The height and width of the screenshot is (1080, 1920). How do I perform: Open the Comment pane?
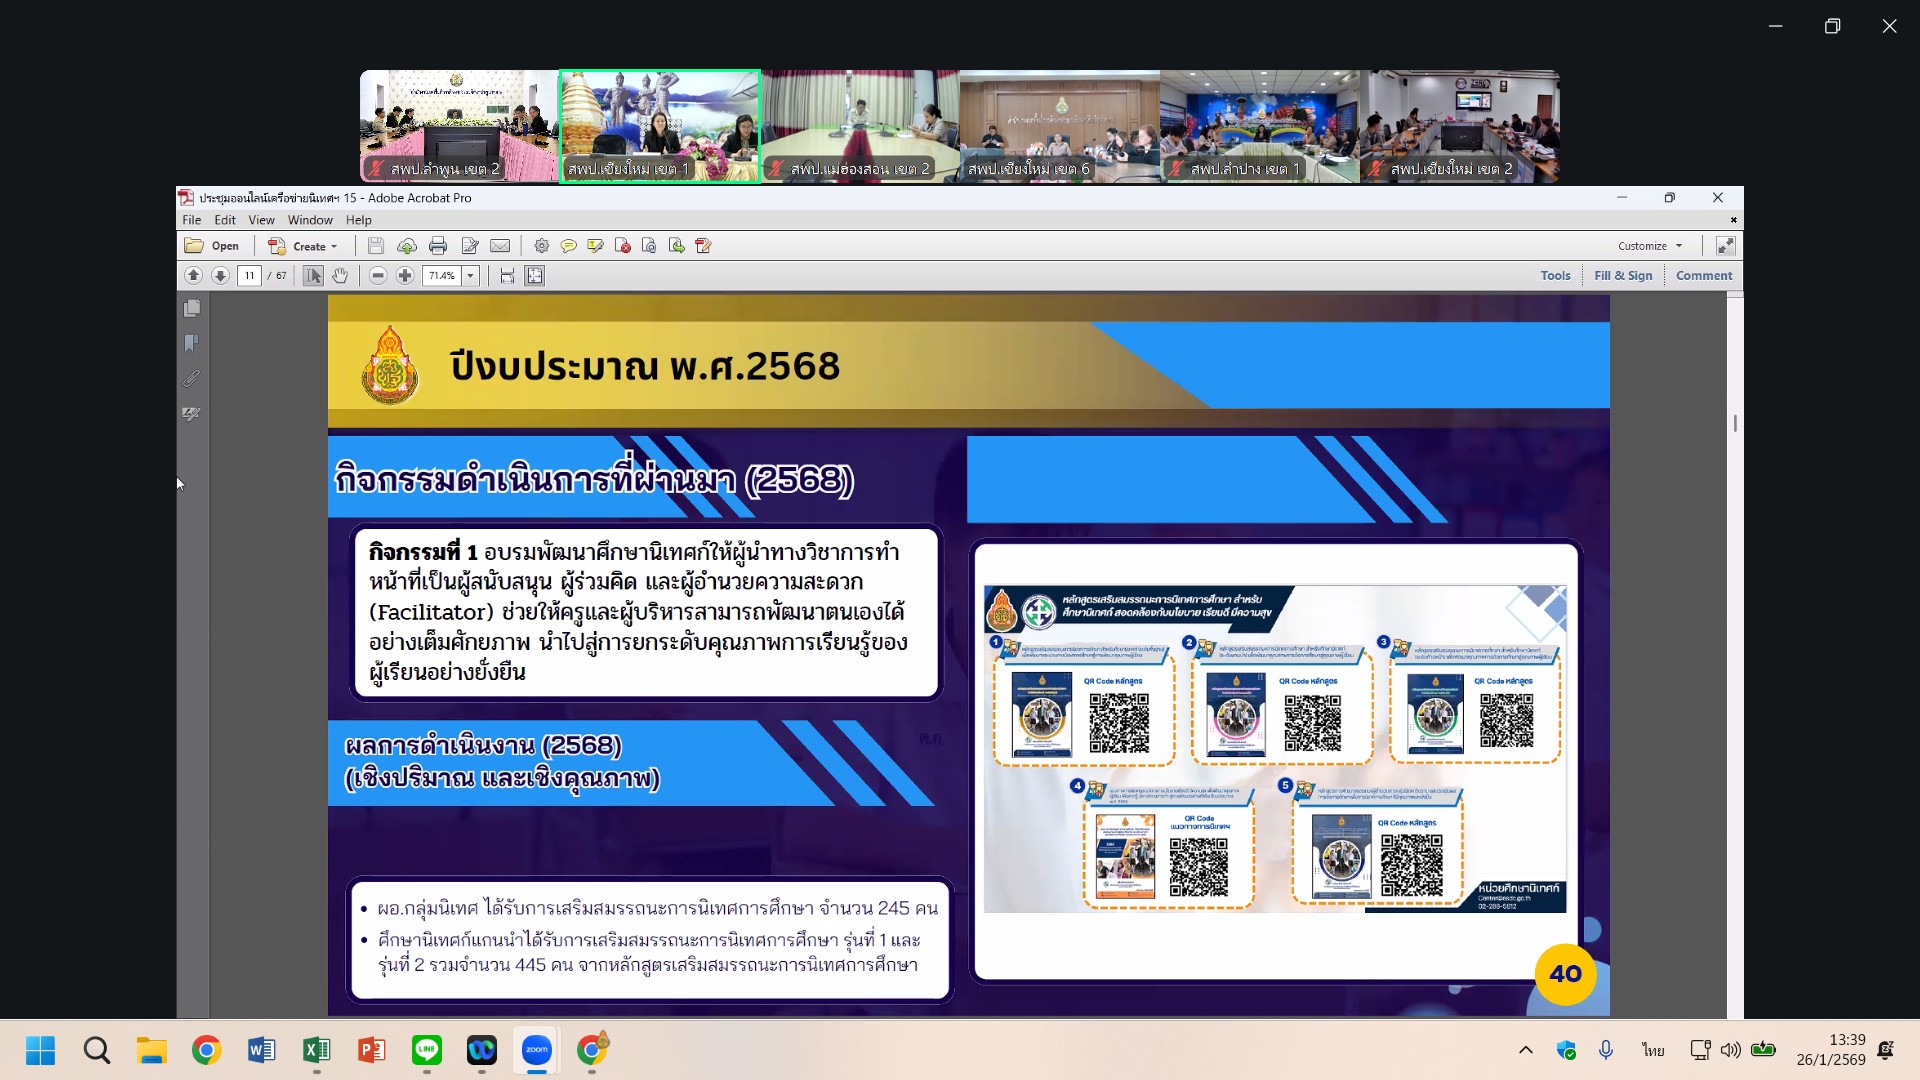click(x=1703, y=276)
